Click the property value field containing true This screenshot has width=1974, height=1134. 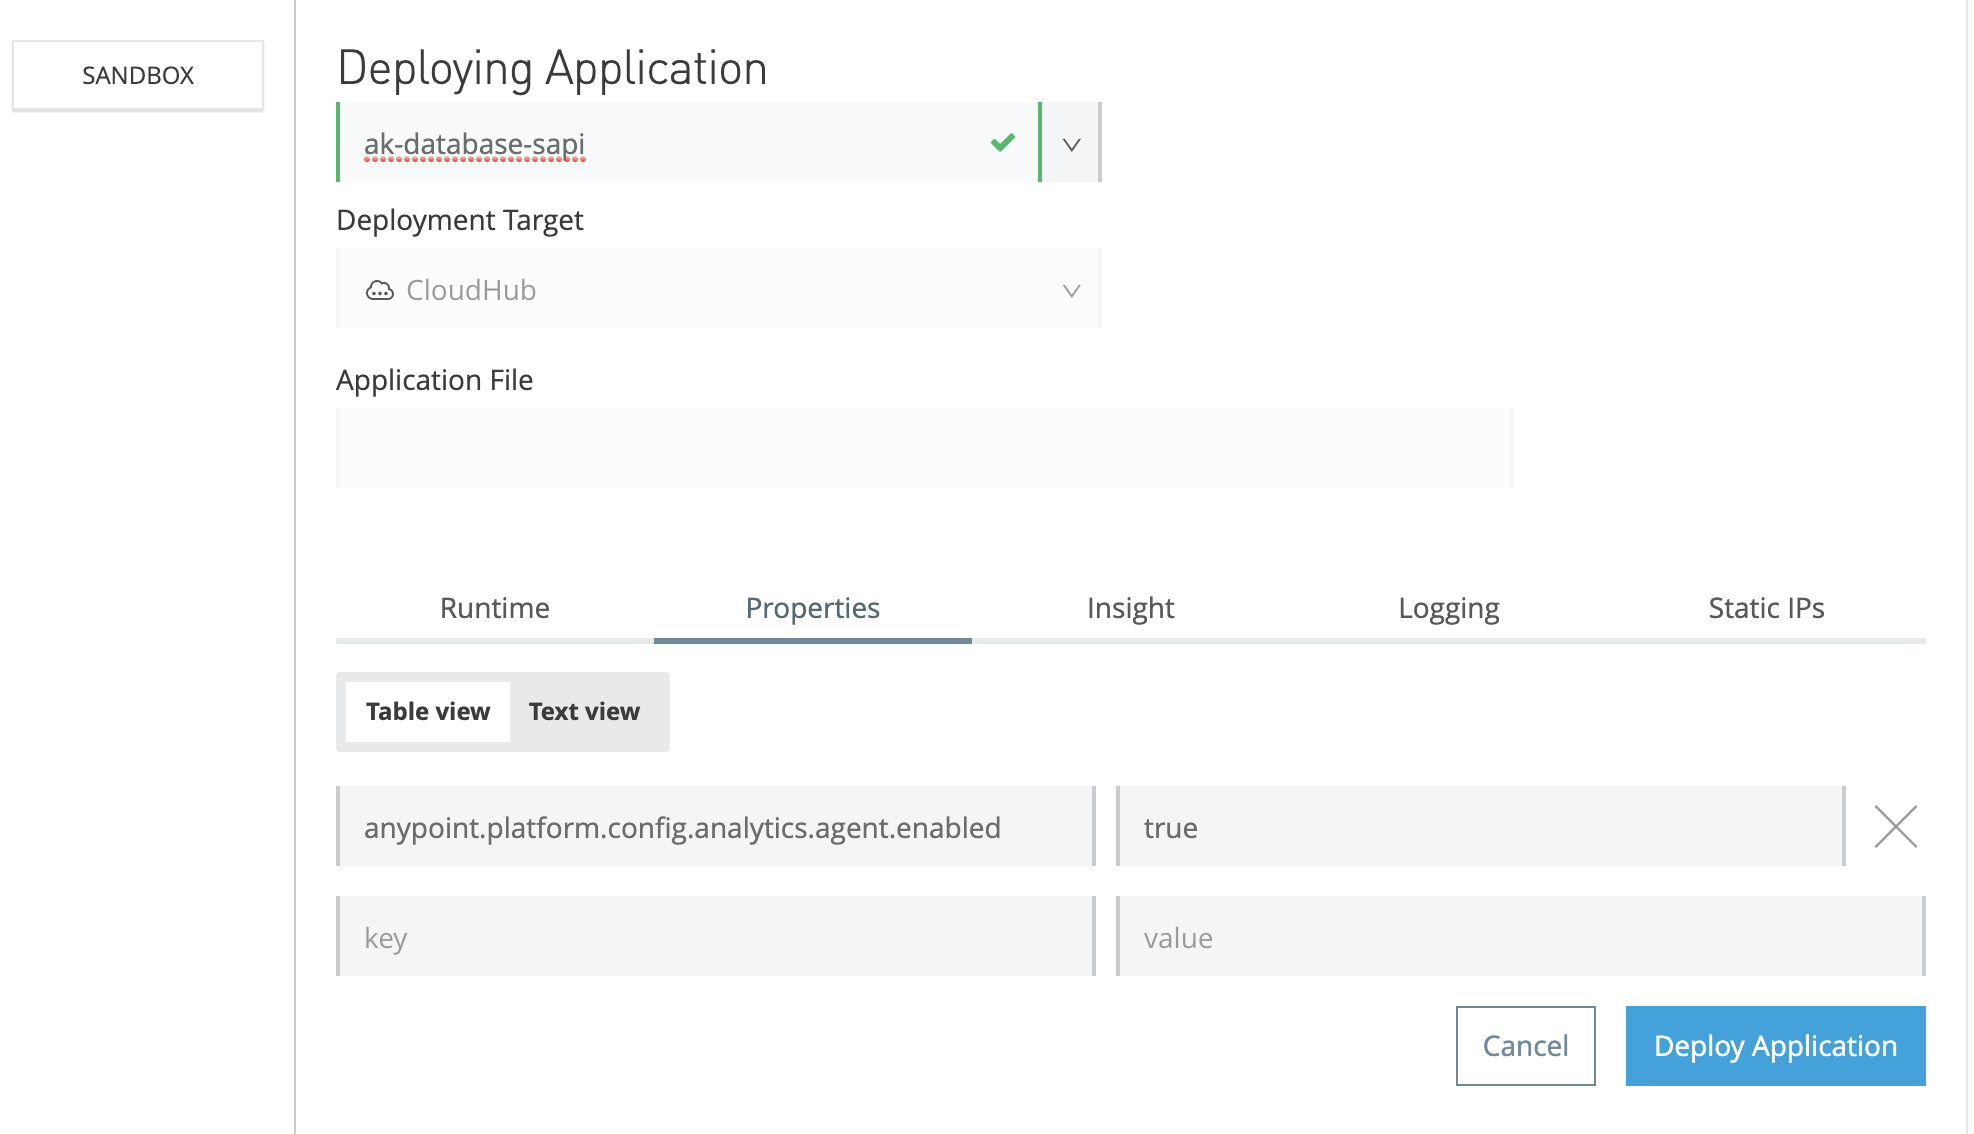click(x=1480, y=827)
